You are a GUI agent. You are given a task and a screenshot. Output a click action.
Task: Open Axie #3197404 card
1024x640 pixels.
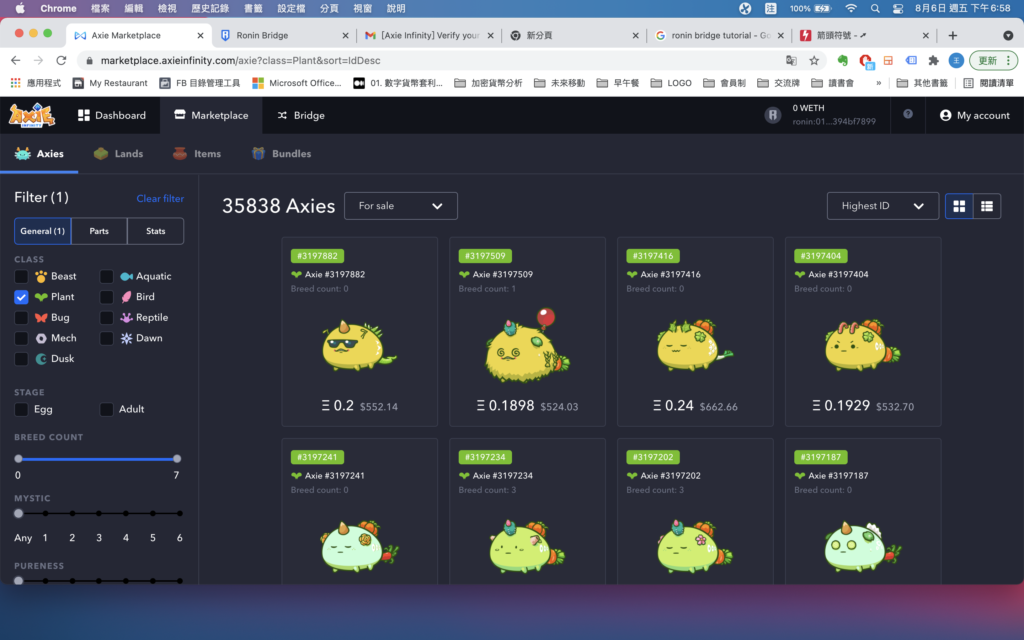point(863,332)
